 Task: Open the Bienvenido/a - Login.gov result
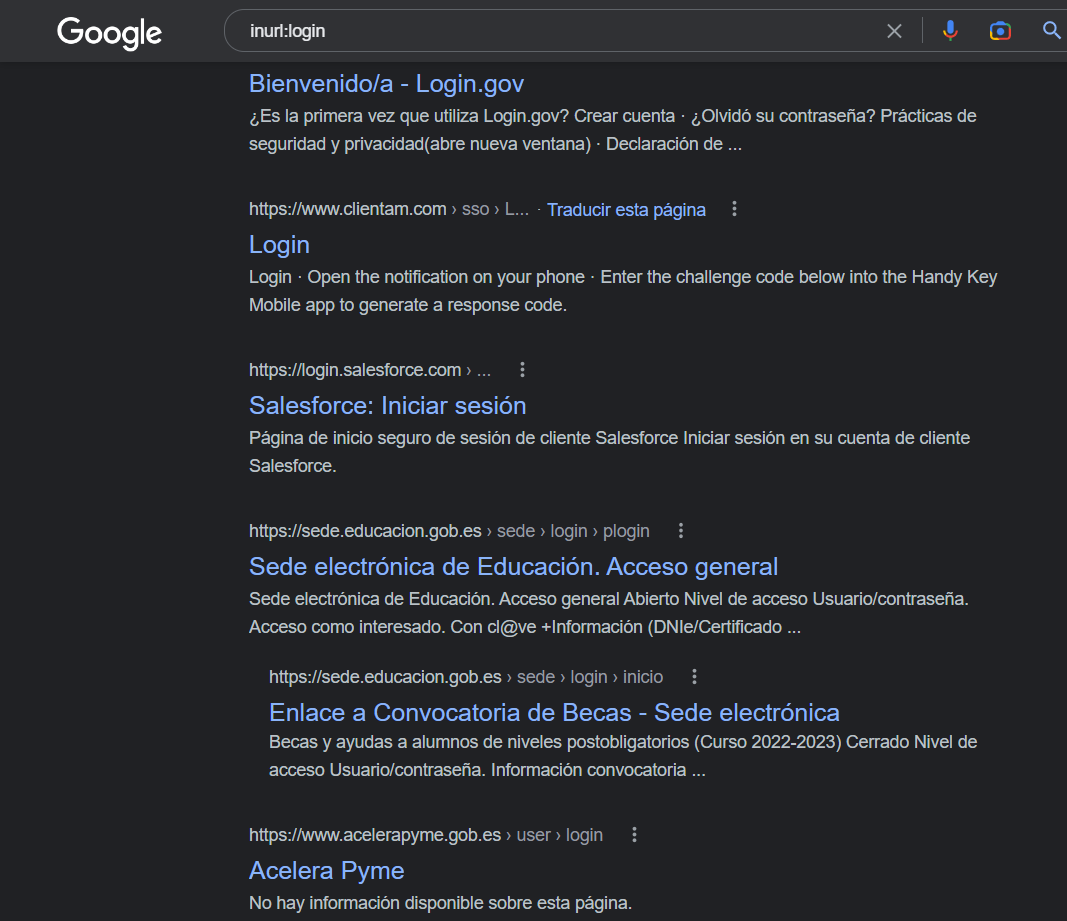[x=387, y=84]
